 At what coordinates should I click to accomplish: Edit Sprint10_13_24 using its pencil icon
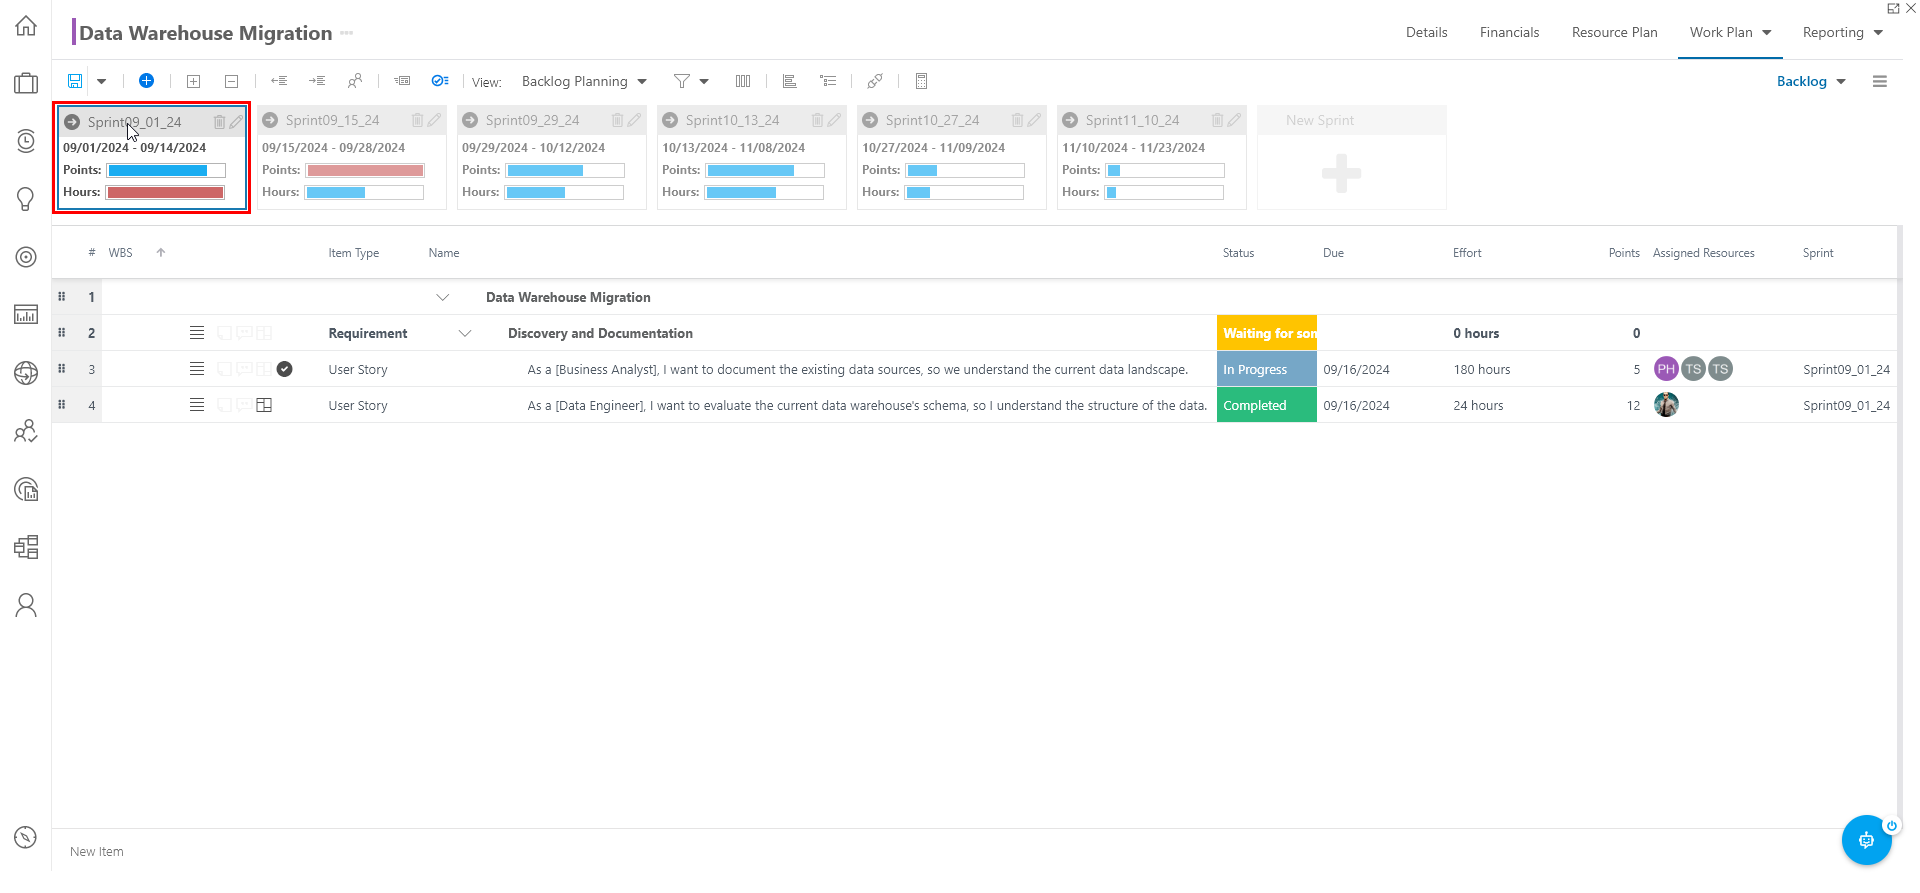pos(834,120)
